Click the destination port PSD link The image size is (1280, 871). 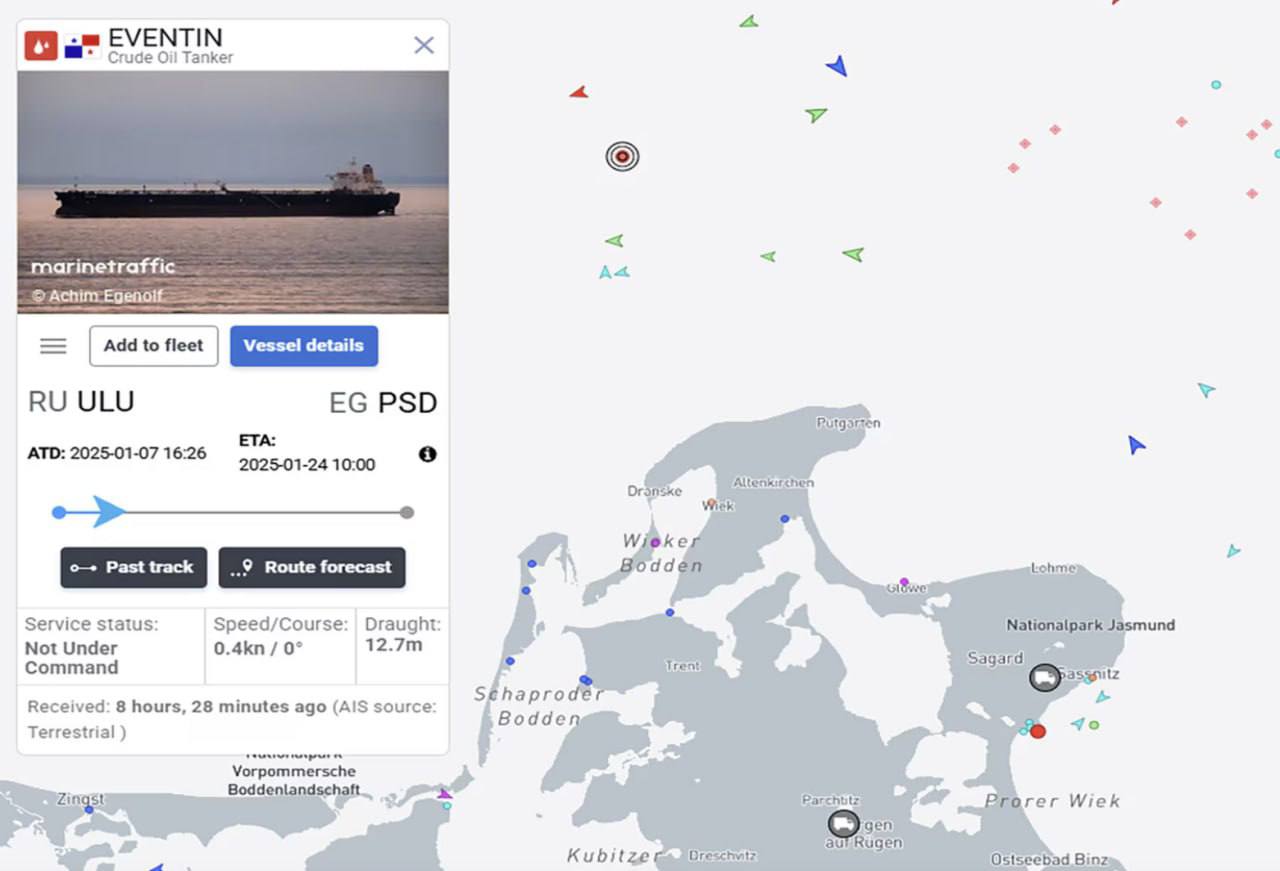click(x=407, y=403)
